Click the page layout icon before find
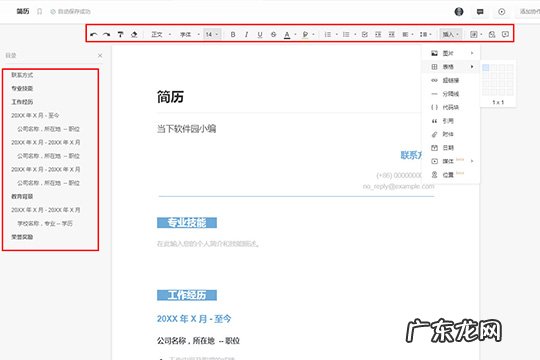 (x=474, y=34)
